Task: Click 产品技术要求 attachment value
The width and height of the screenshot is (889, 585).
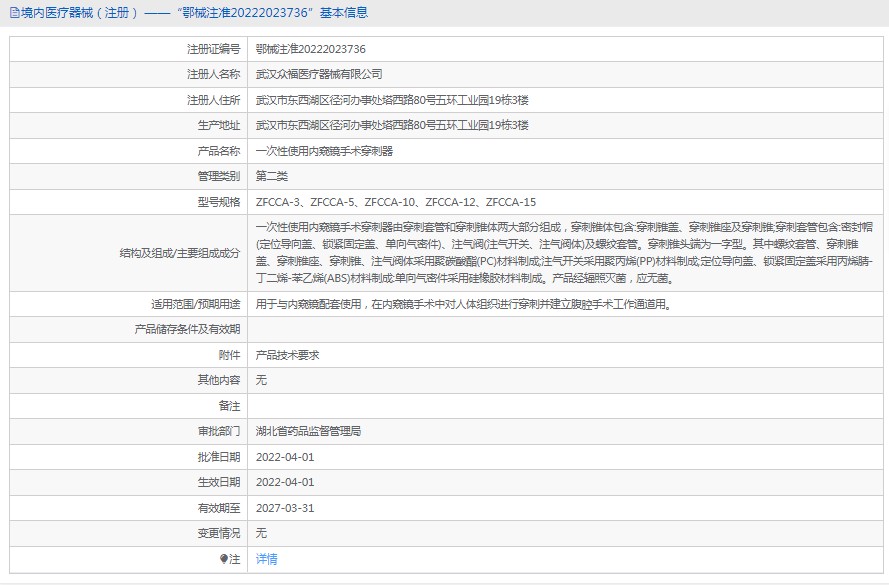Action: pos(287,355)
